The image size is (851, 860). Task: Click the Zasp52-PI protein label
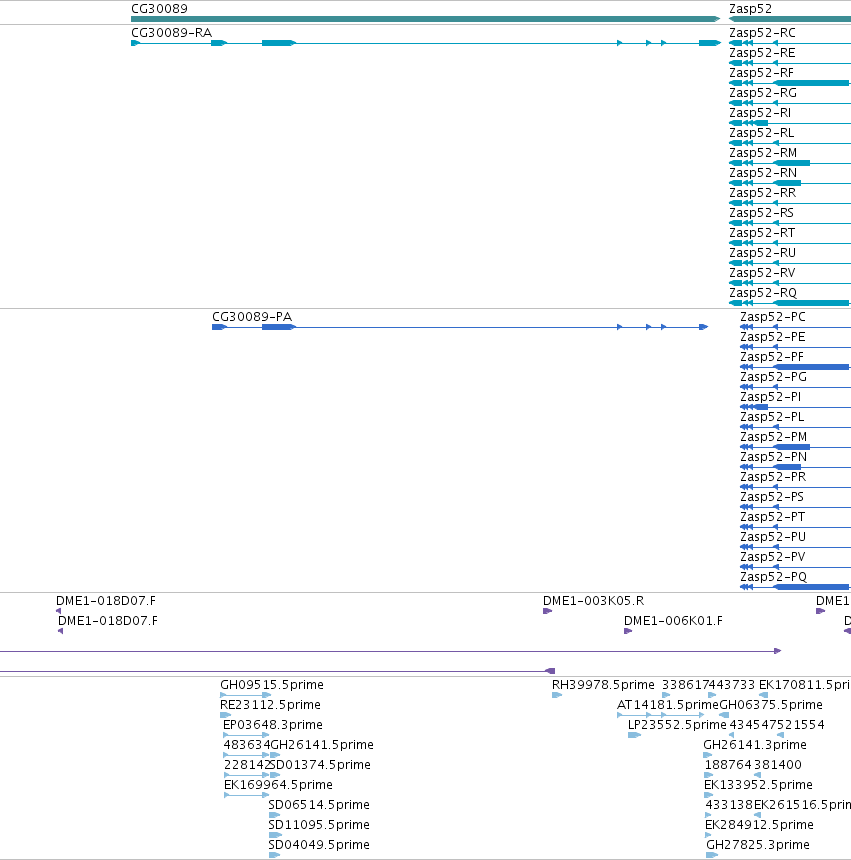pos(770,397)
